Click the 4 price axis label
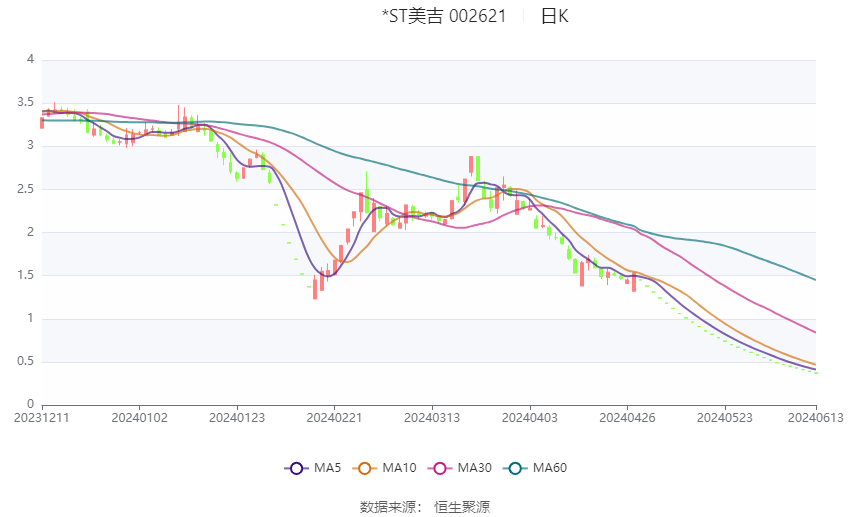The height and width of the screenshot is (517, 850). click(30, 59)
